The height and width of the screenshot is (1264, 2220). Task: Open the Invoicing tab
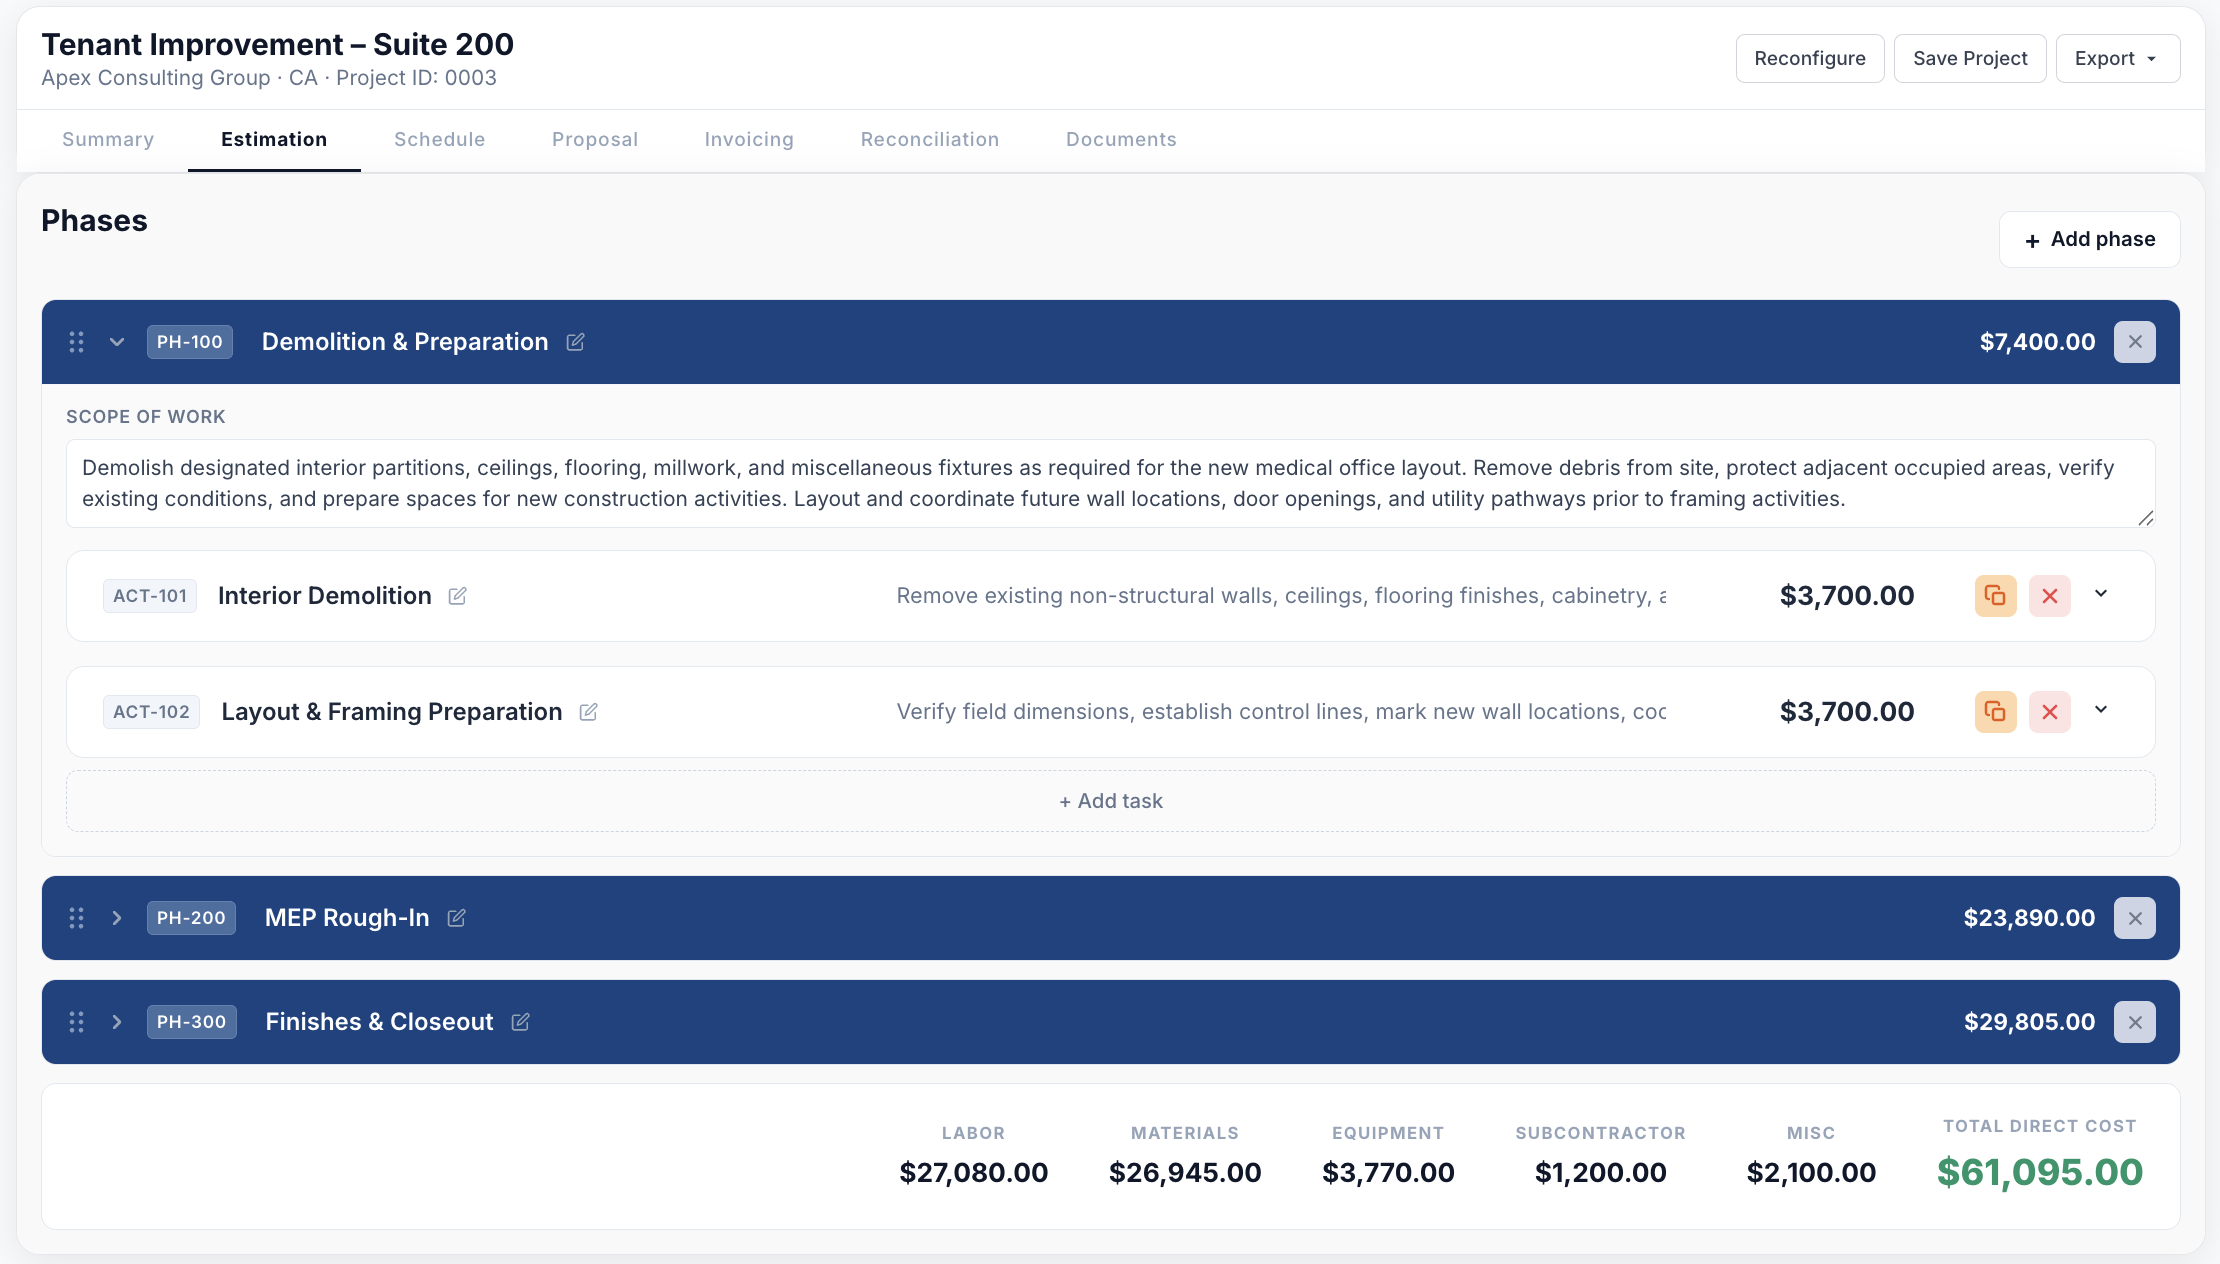pos(749,140)
